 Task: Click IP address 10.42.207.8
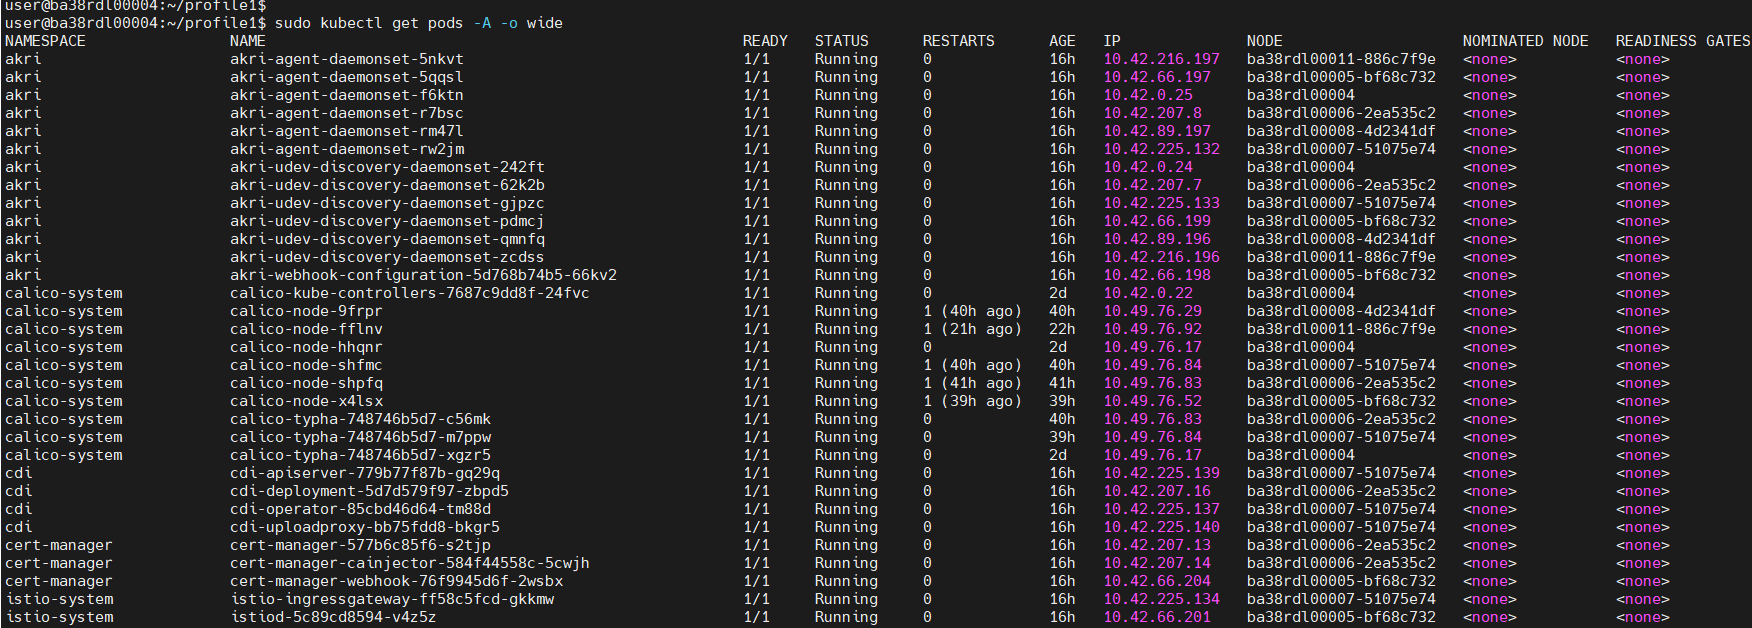1153,113
